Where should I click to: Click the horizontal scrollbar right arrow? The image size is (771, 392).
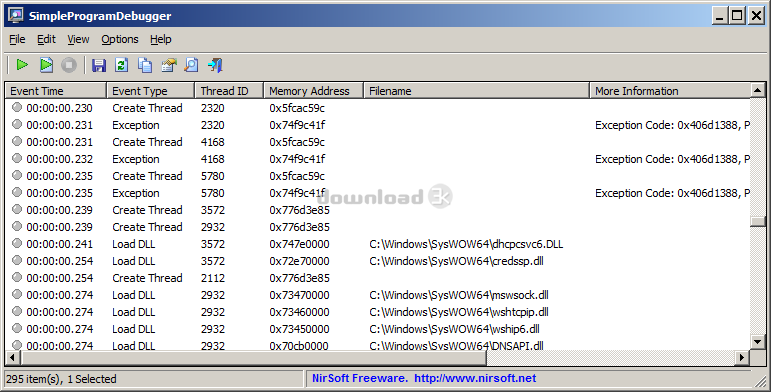pyautogui.click(x=742, y=358)
